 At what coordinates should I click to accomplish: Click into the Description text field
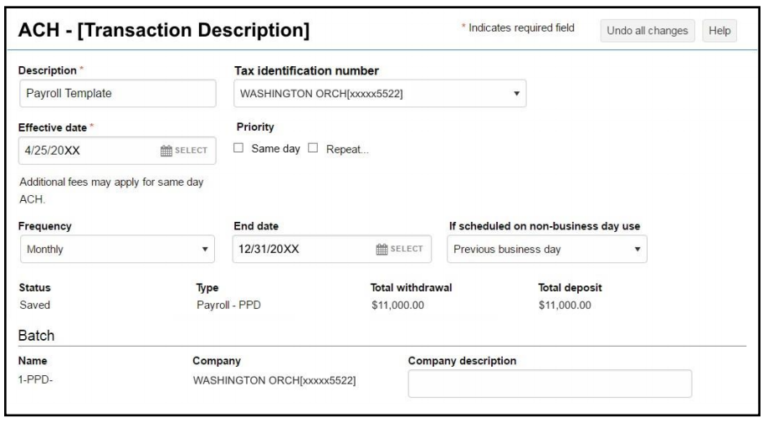[x=117, y=93]
